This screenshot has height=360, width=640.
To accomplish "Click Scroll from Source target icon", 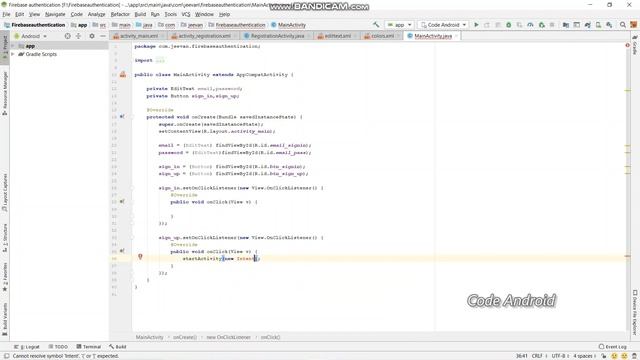I will tap(68, 36).
